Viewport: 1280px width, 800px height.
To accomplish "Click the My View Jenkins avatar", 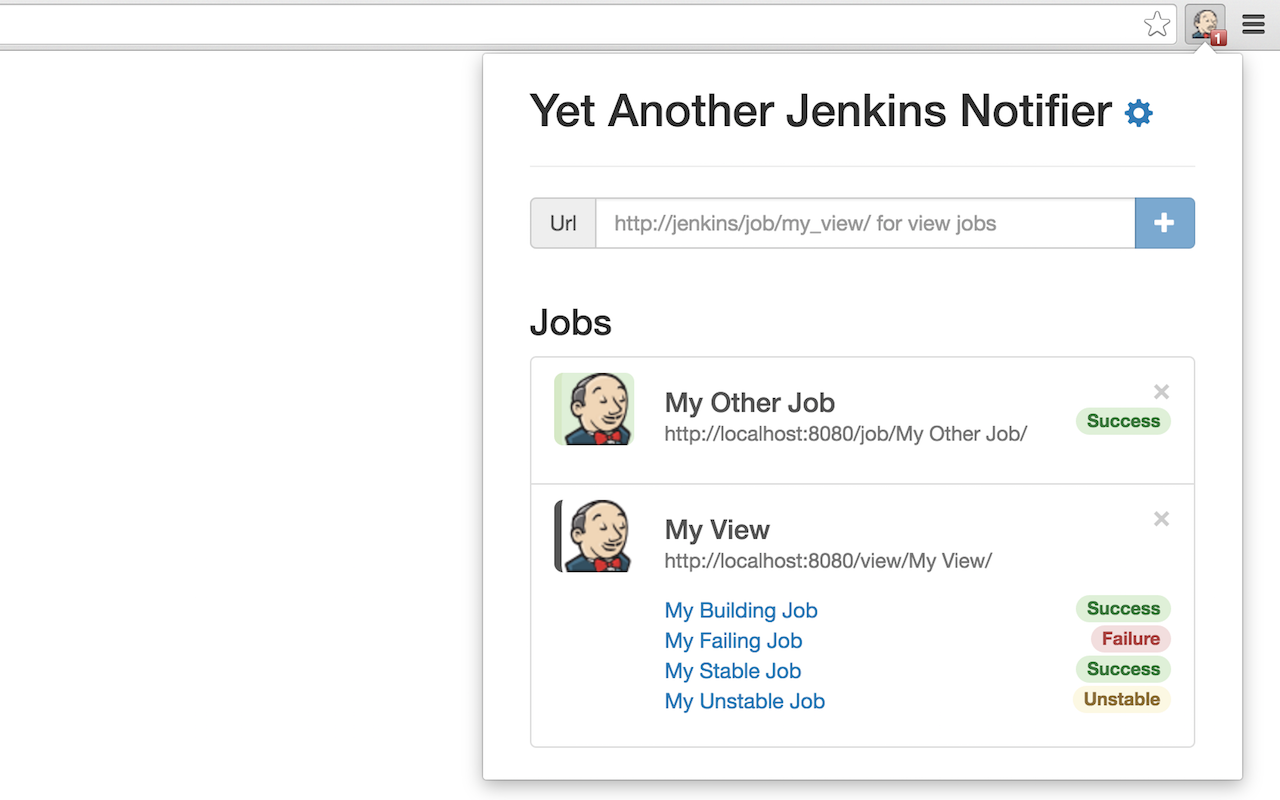I will [x=594, y=536].
